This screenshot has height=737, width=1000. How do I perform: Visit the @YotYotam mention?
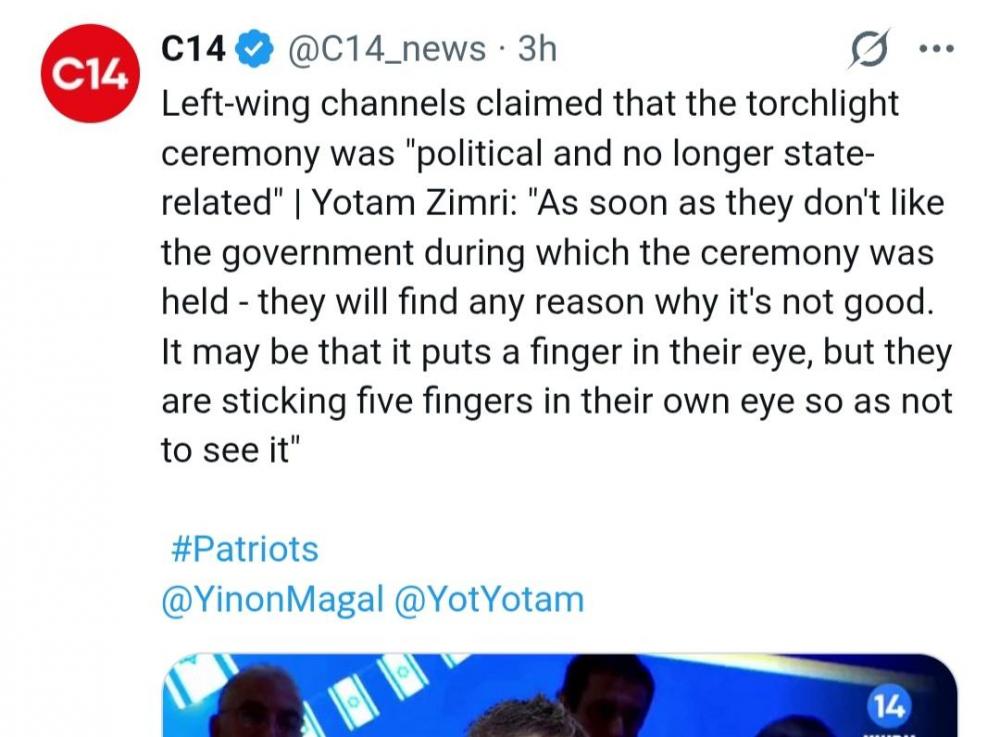coord(490,599)
